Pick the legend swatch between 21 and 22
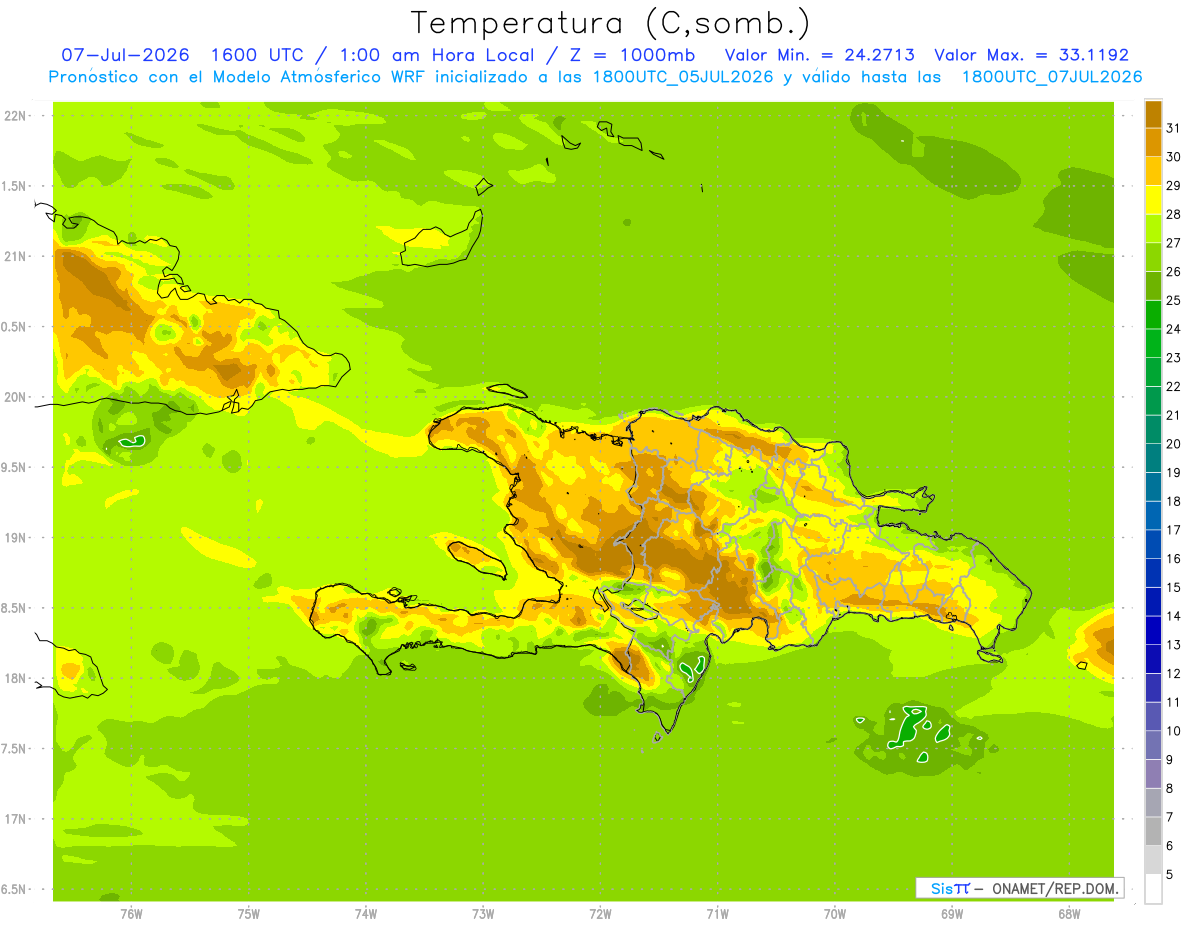Screen dimensions: 1200x927 [x=1154, y=401]
